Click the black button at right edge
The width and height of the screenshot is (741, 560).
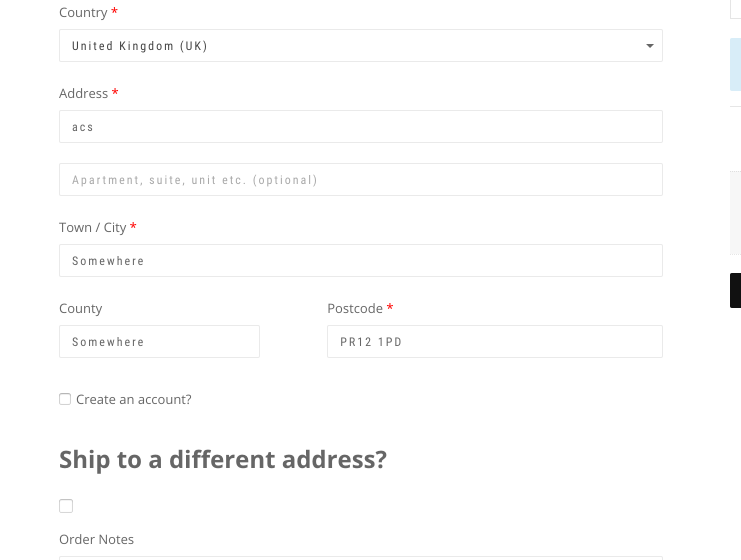pyautogui.click(x=735, y=290)
